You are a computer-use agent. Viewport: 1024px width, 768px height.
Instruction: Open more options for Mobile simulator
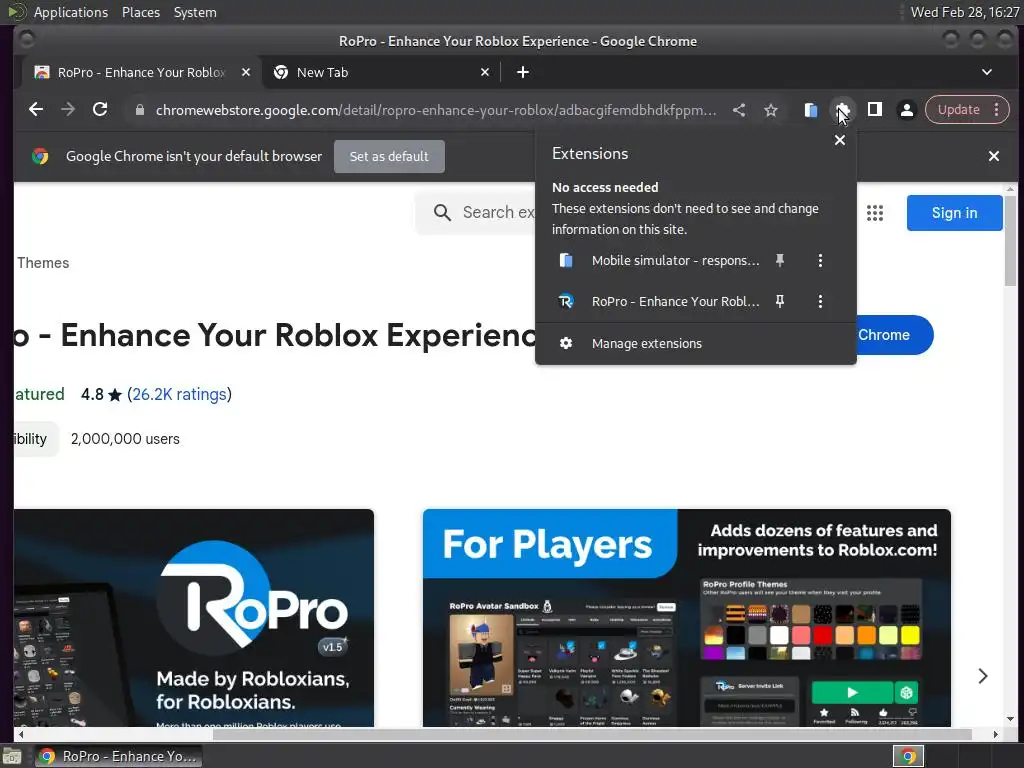pyautogui.click(x=820, y=261)
